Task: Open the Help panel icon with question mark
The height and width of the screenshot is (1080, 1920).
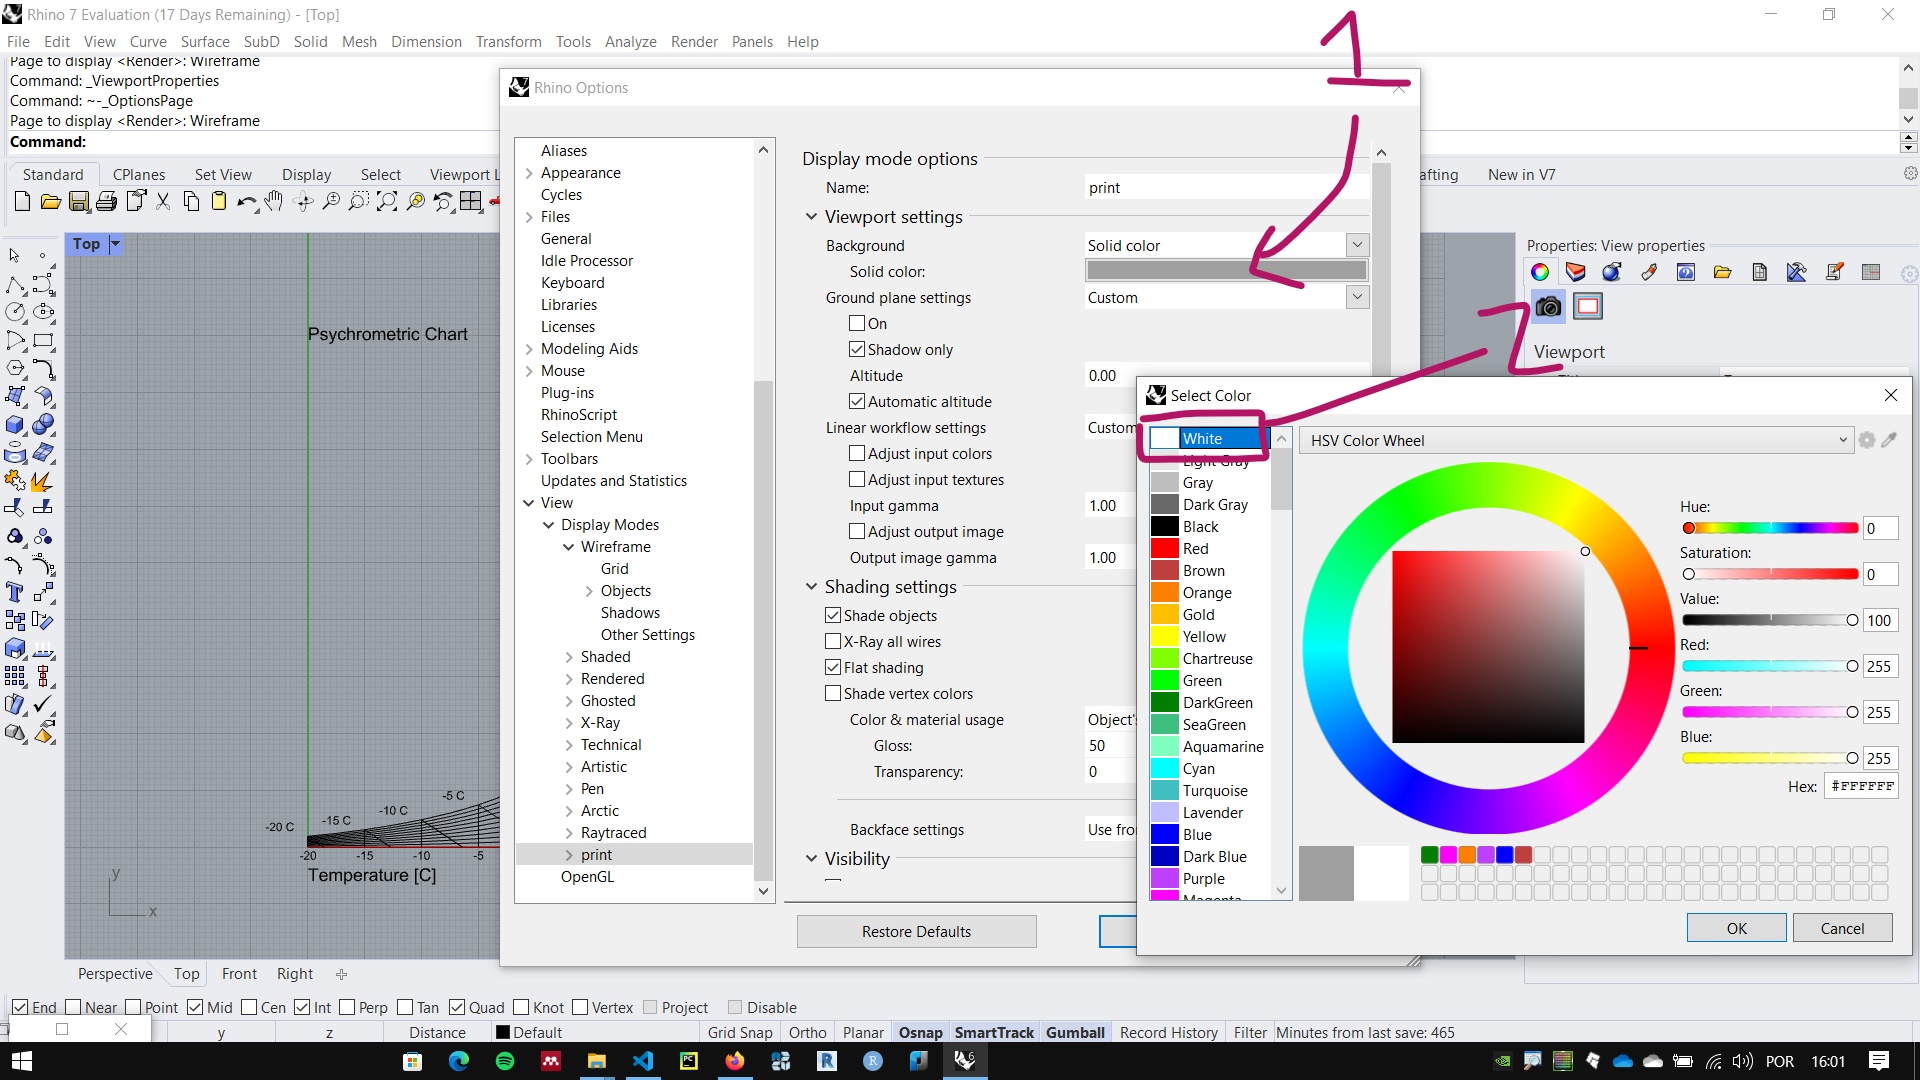Action: pyautogui.click(x=1686, y=272)
